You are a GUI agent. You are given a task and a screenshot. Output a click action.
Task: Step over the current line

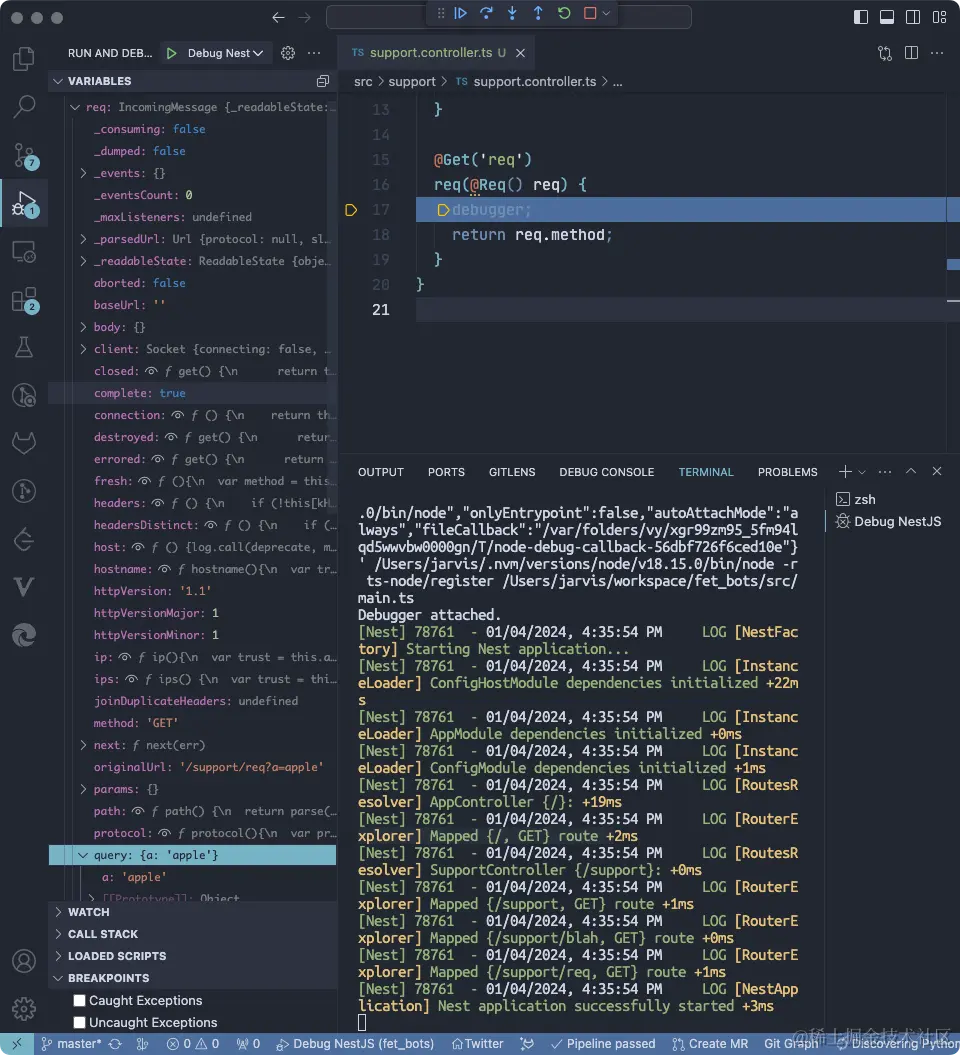486,13
